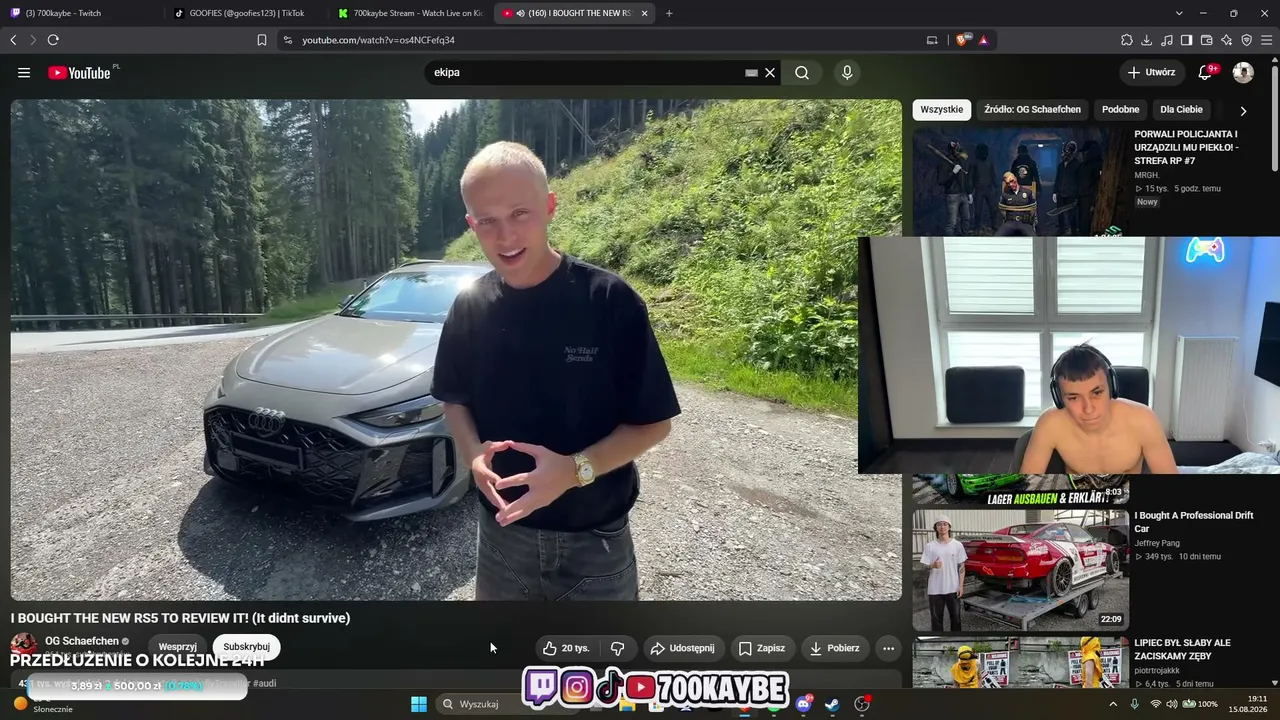
Task: Open 'I Bought A Professional Drift Car' thumbnail
Action: pos(1020,570)
